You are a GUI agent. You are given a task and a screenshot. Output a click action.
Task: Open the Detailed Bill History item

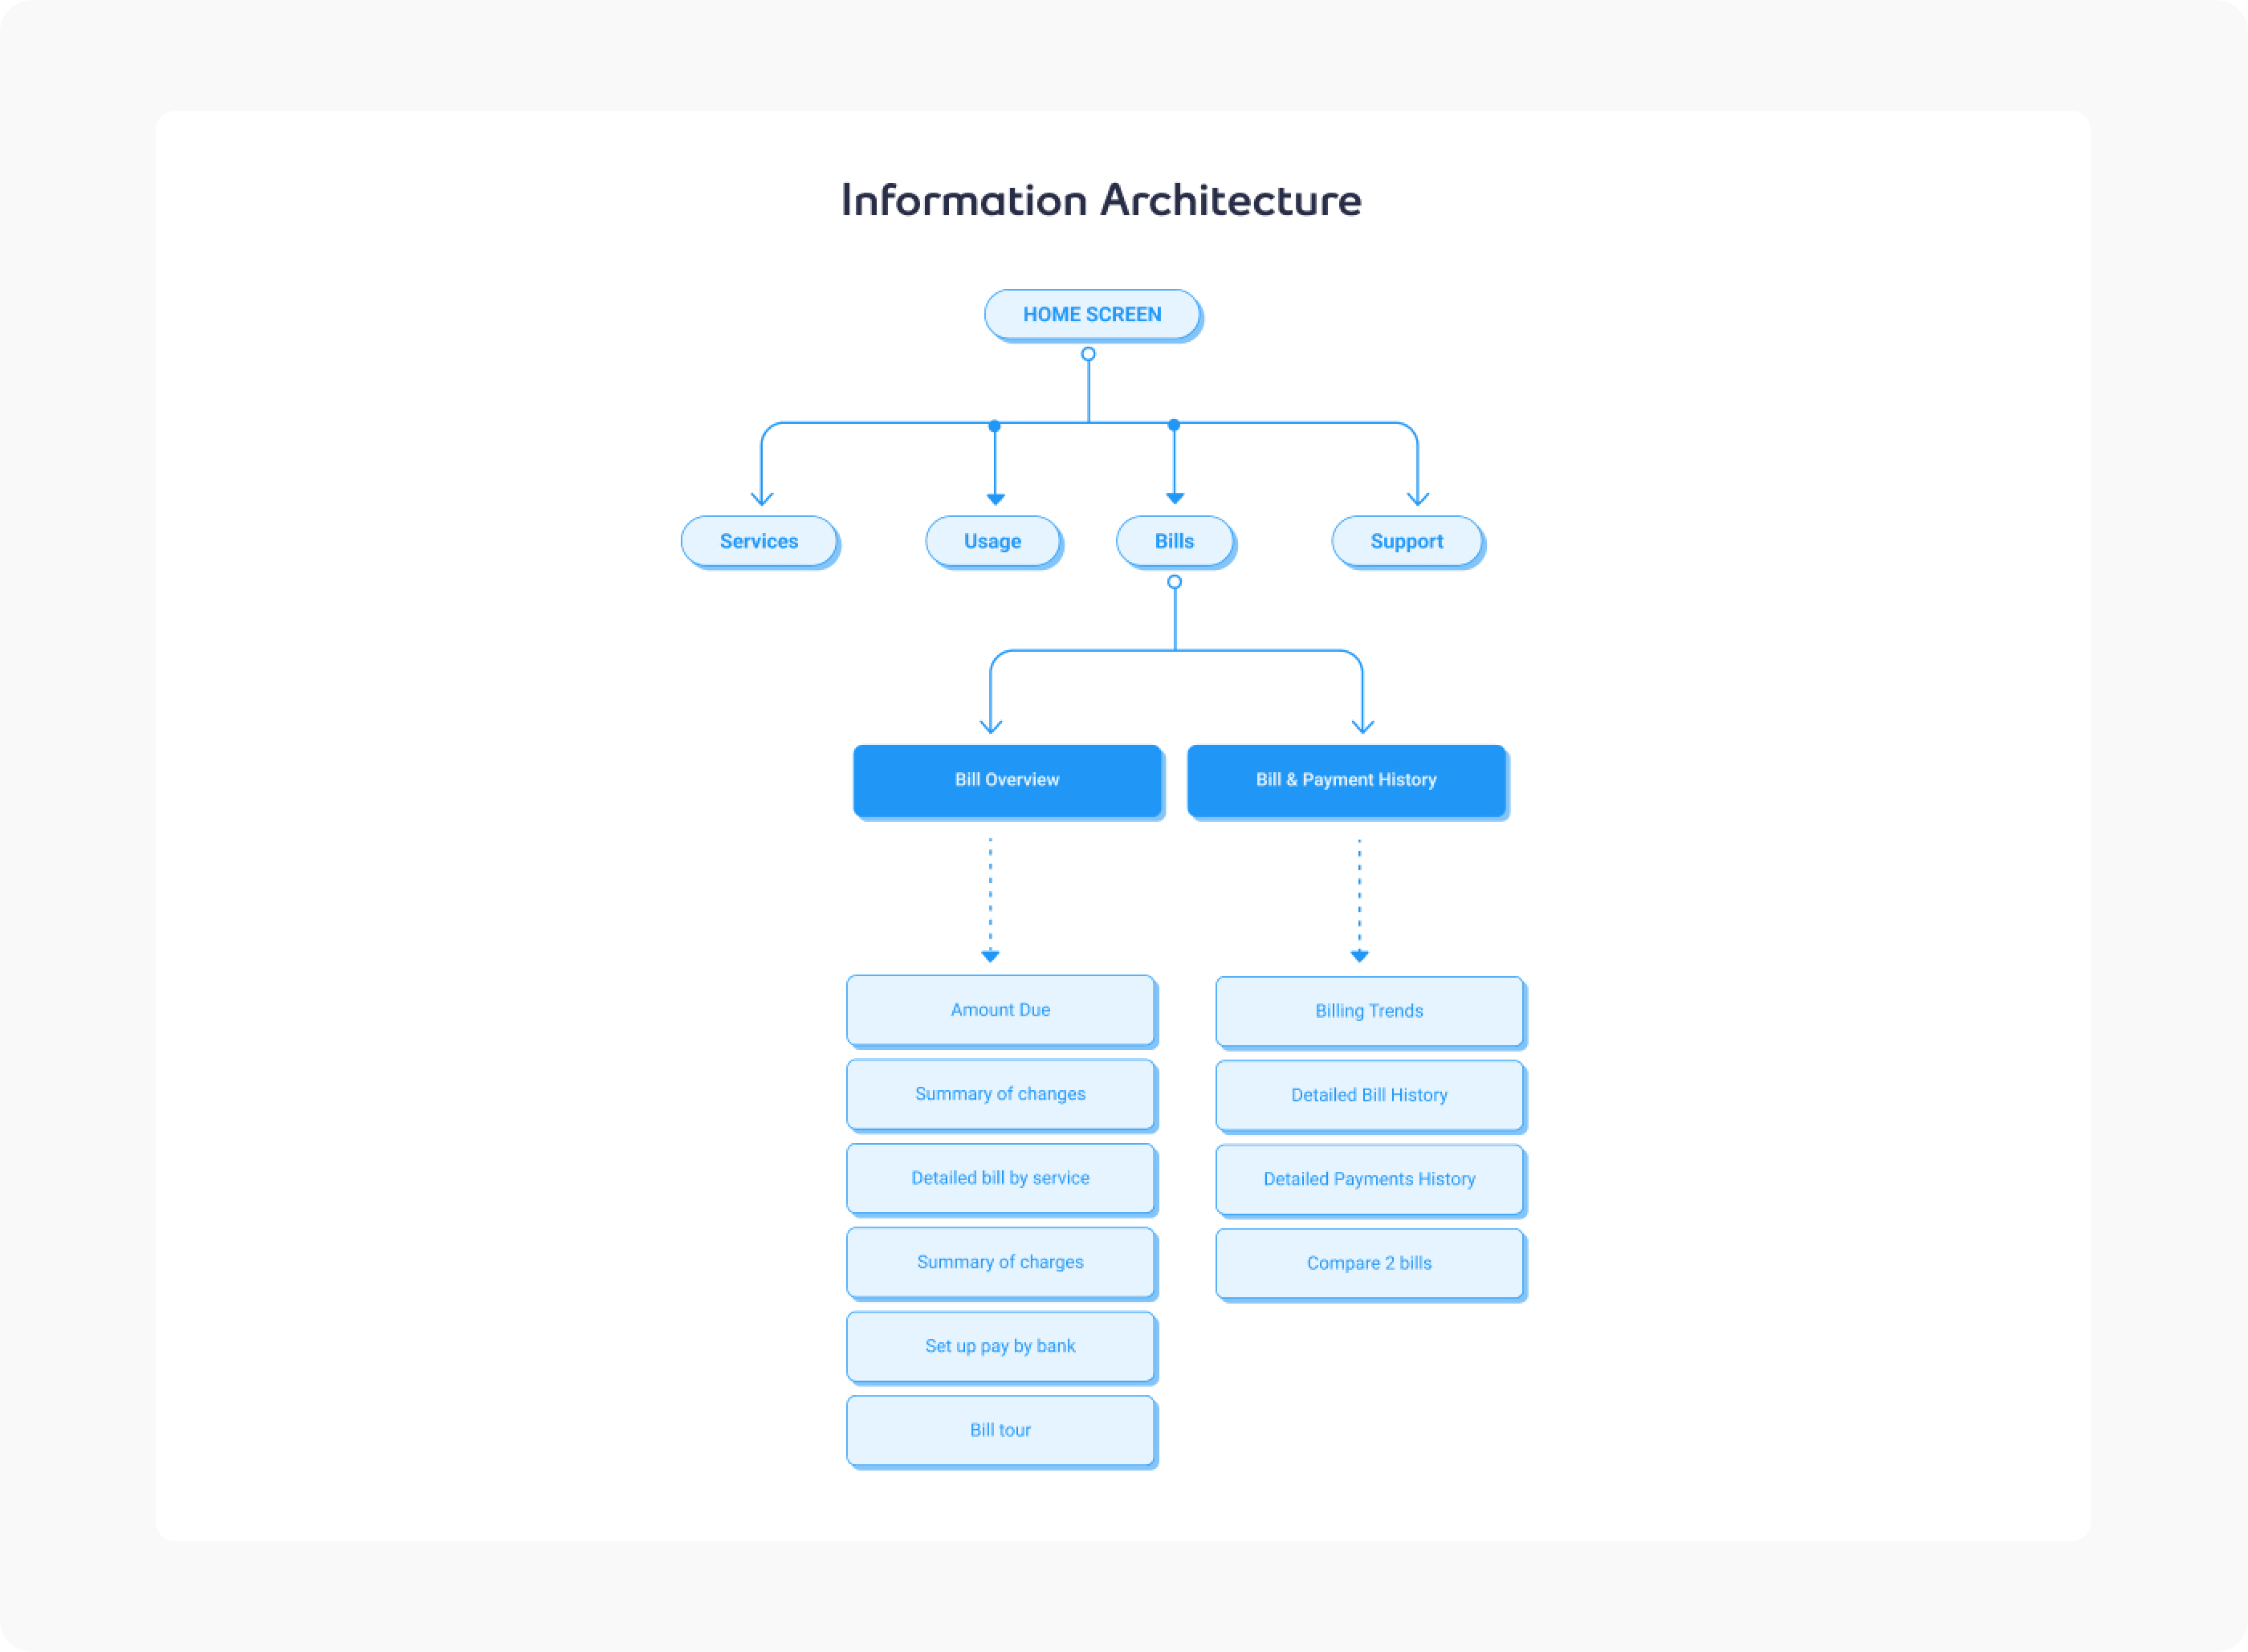point(1369,1095)
